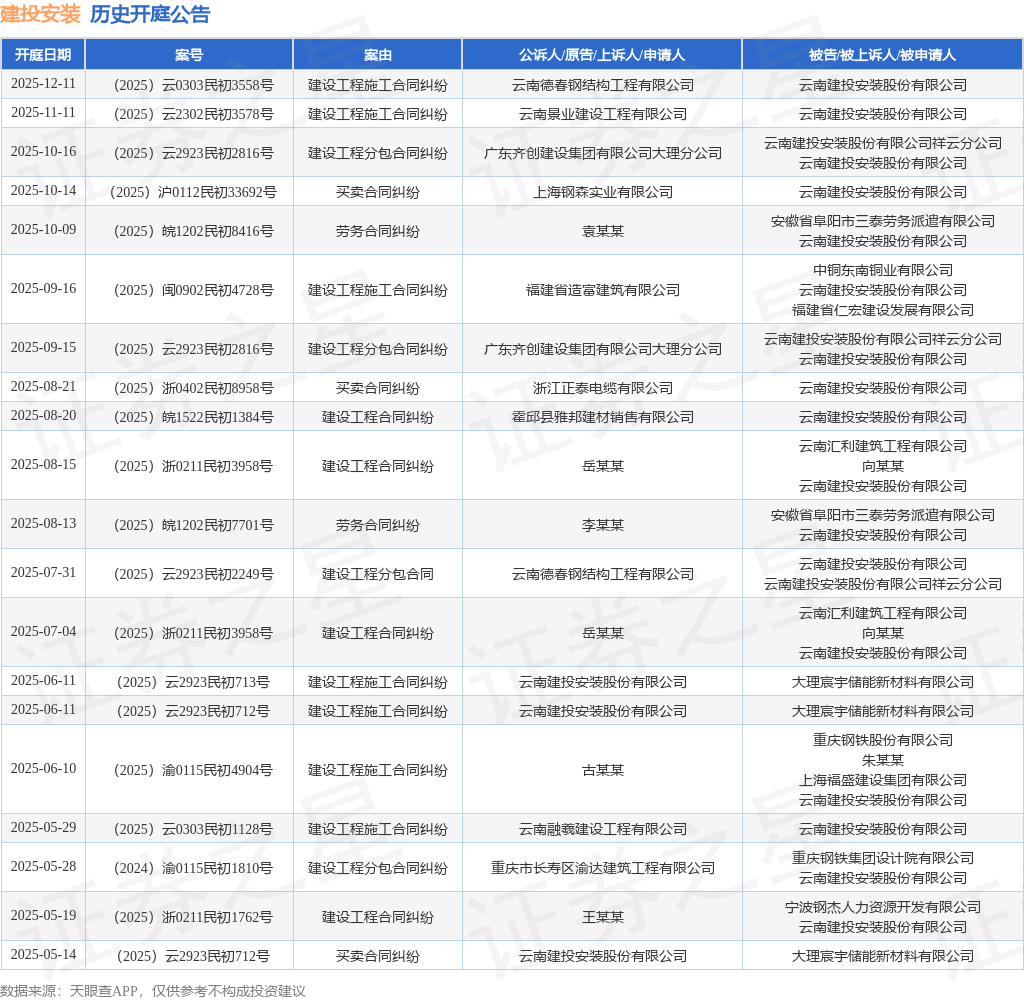The width and height of the screenshot is (1024, 1000).
Task: Select date cell 2025-08-21
Action: [43, 387]
